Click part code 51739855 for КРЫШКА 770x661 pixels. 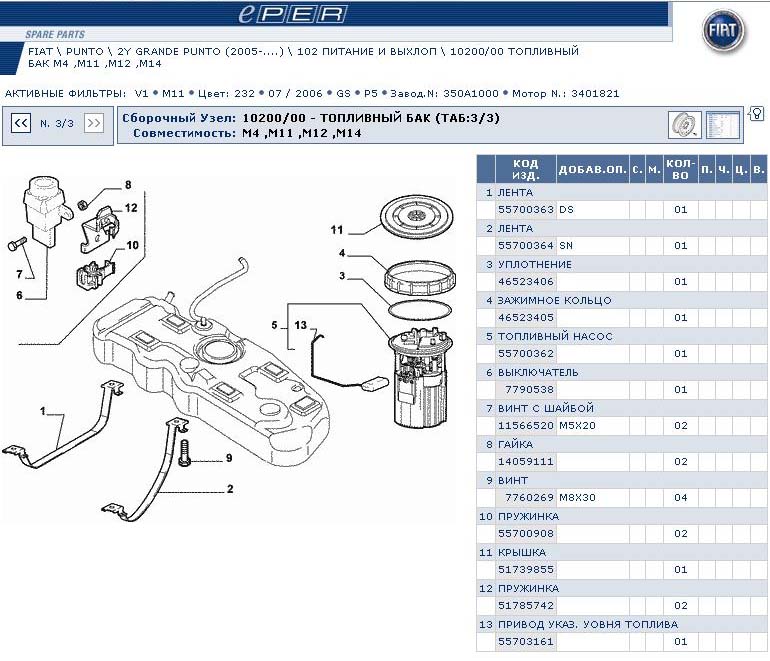point(526,570)
